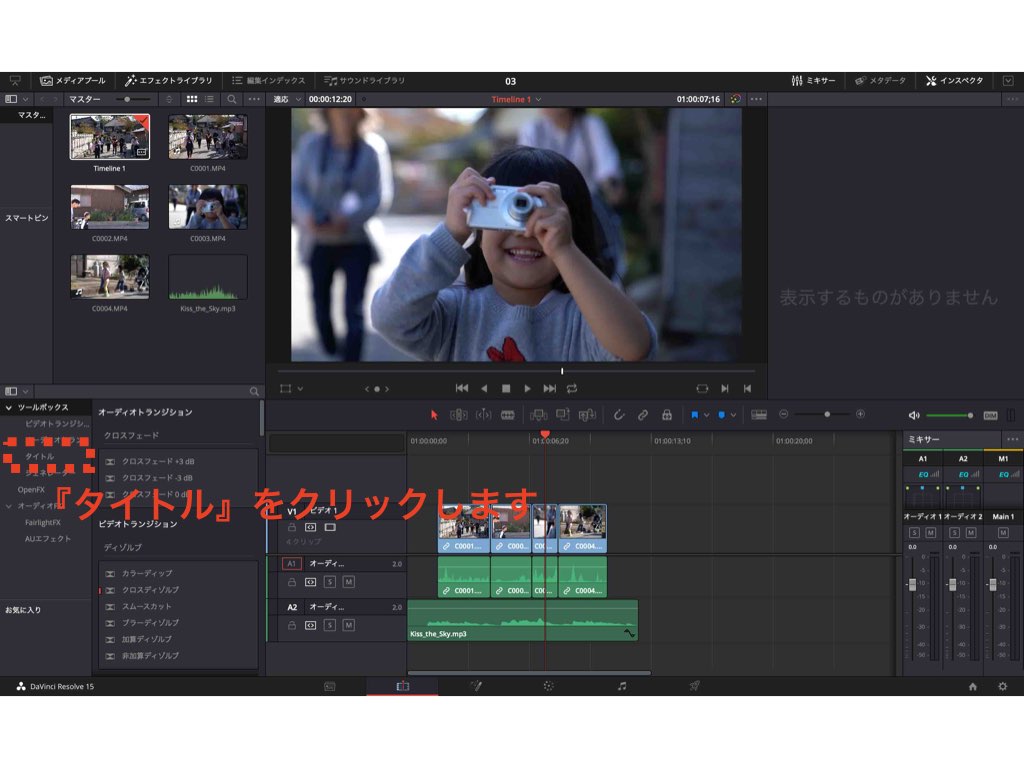
Task: Choose the クロスディゾルブ video transition
Action: pos(150,589)
